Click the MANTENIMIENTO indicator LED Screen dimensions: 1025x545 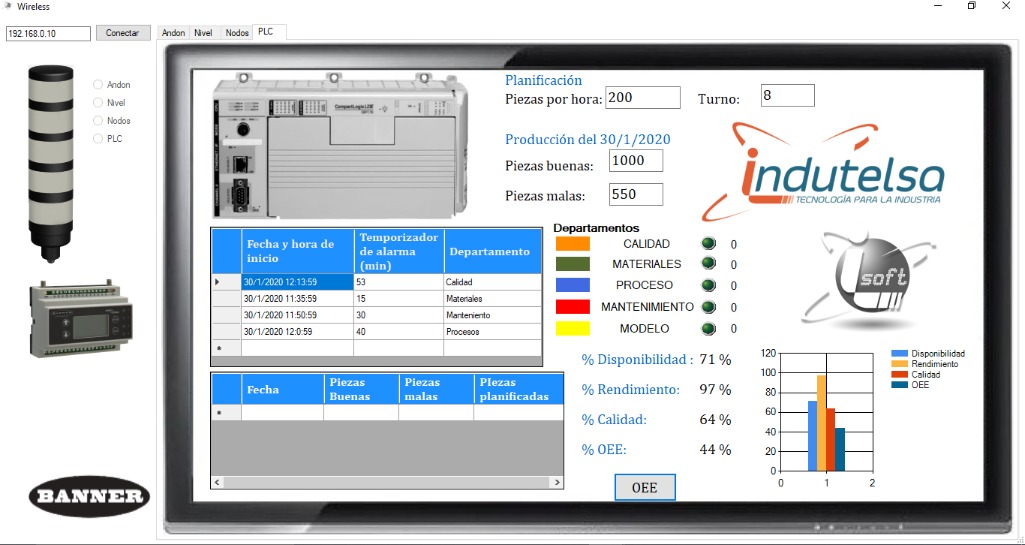click(709, 307)
